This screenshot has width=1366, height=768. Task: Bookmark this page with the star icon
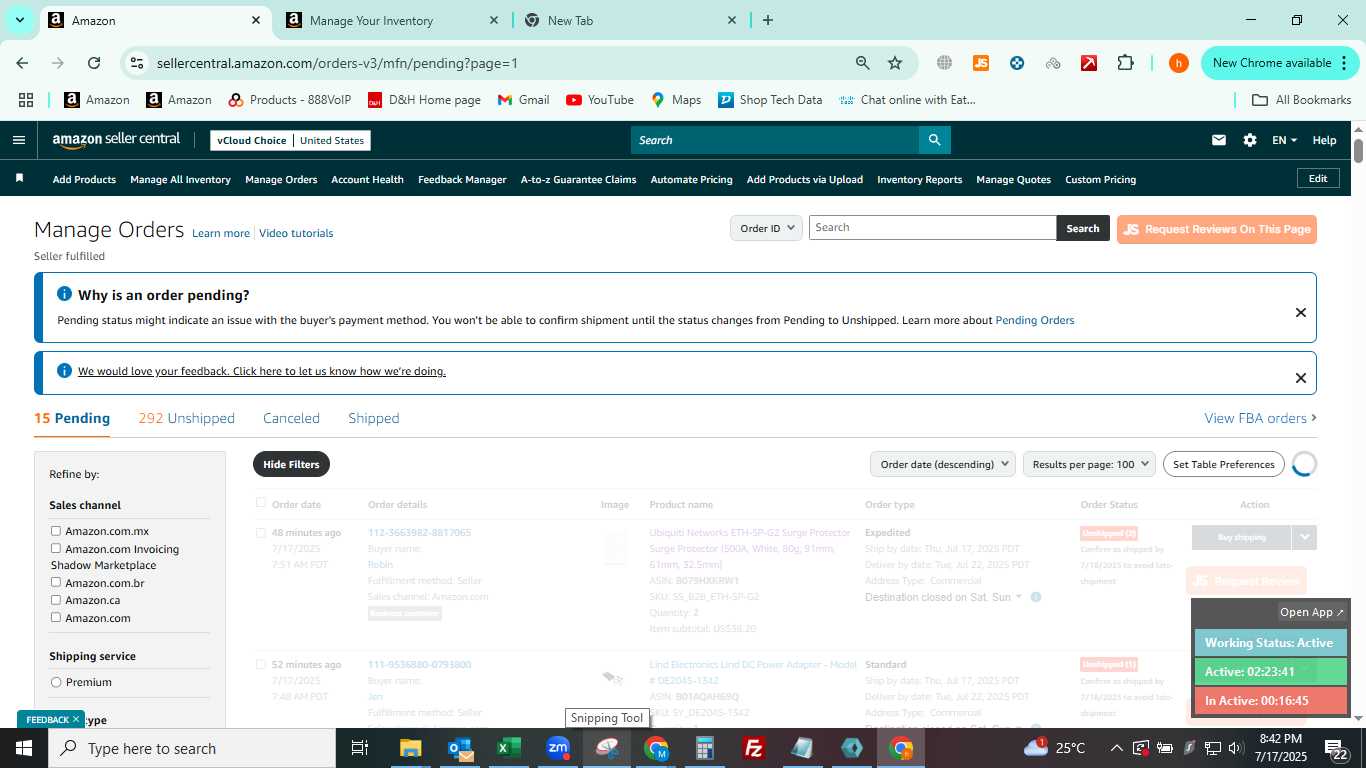click(x=895, y=63)
